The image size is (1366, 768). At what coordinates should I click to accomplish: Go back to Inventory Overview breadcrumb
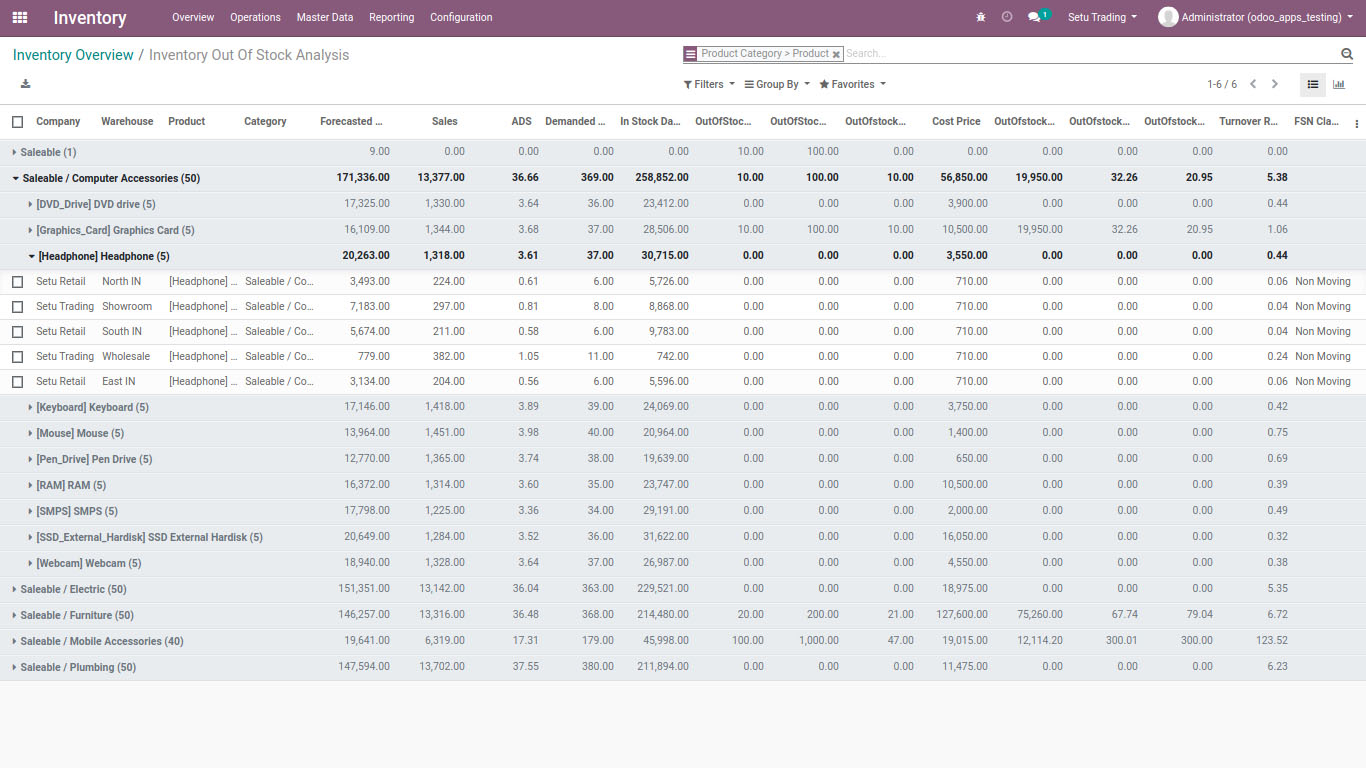(73, 55)
